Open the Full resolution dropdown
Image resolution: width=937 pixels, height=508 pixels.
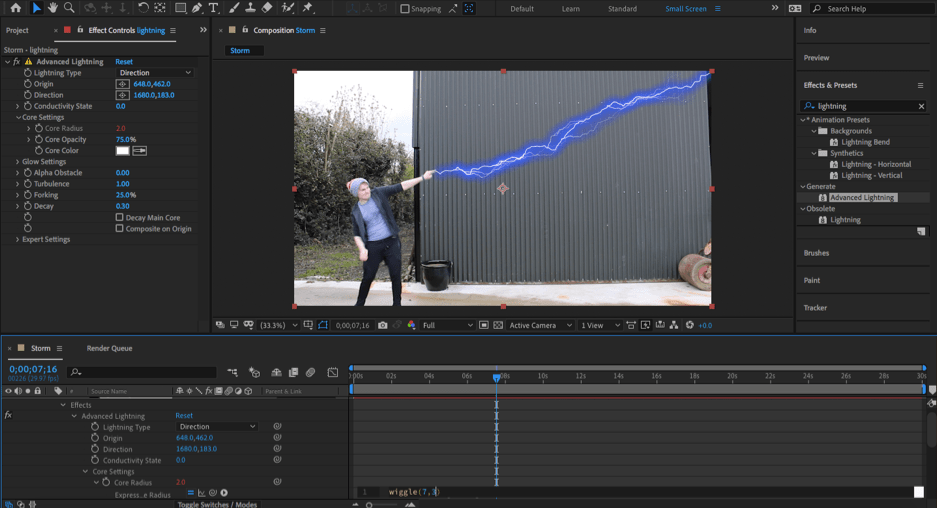tap(447, 325)
